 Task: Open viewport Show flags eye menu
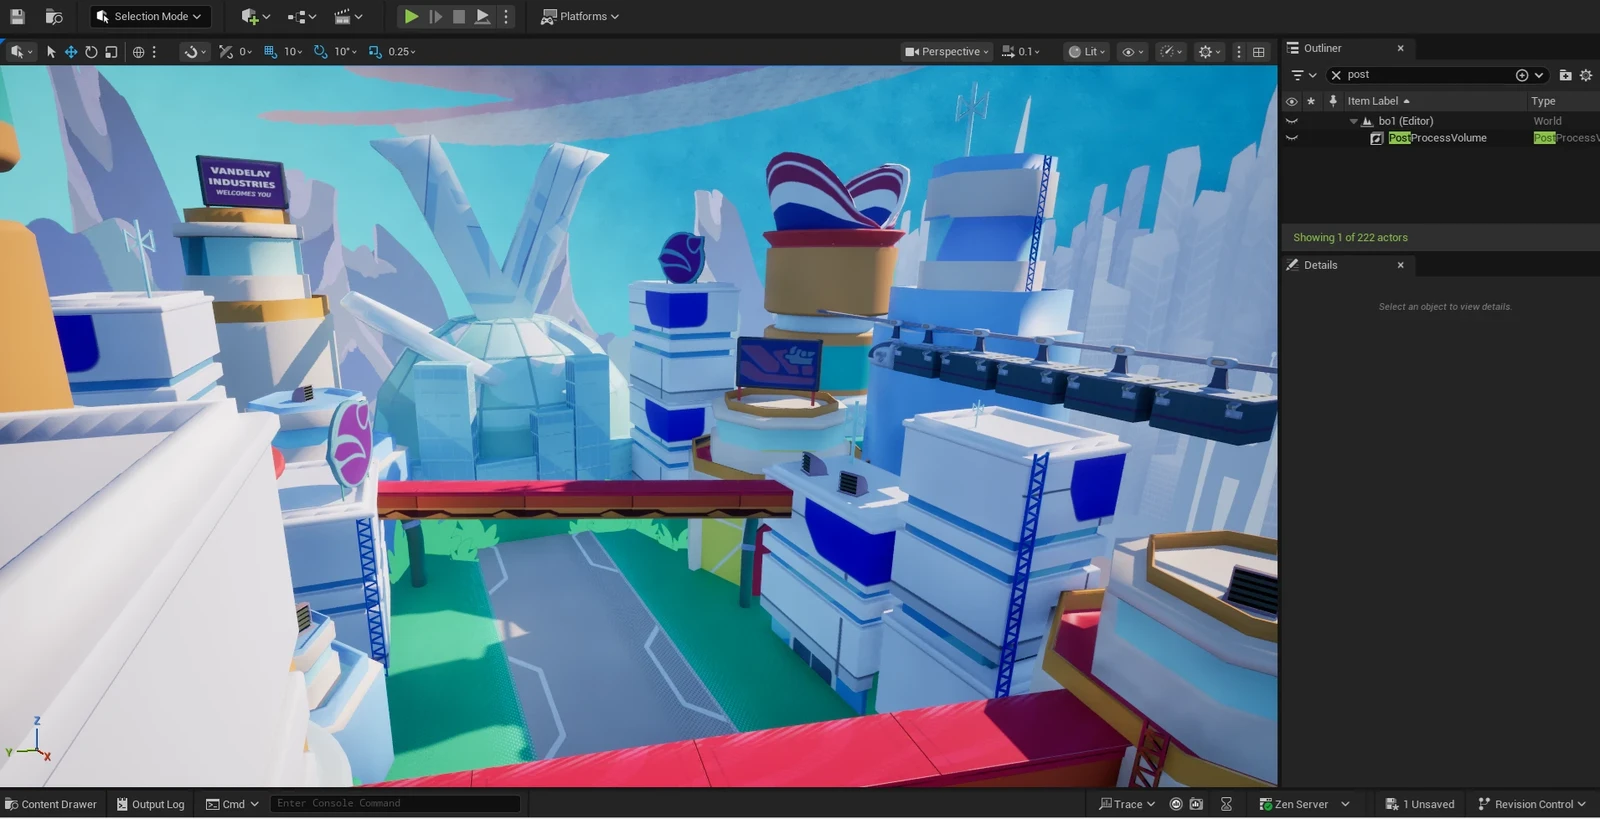1132,51
